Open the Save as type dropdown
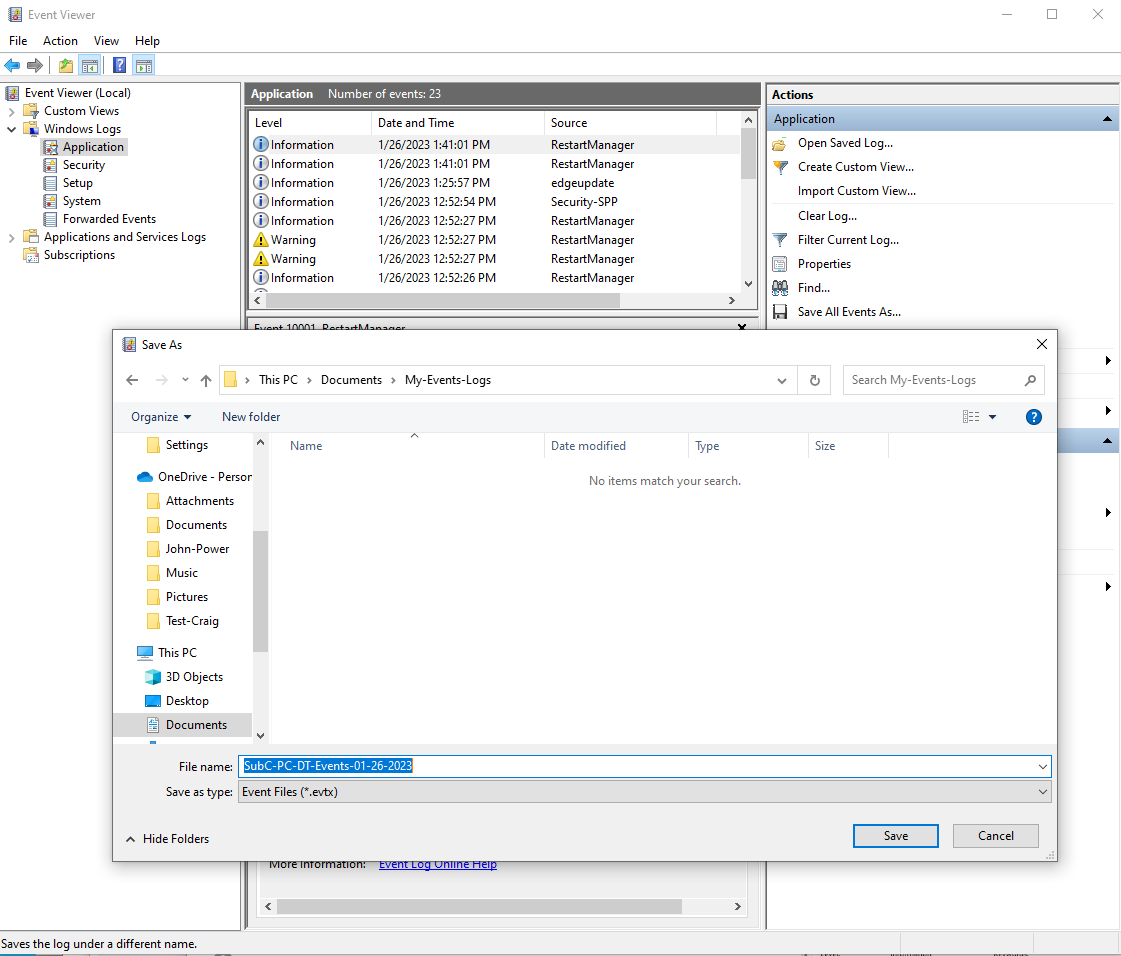Image resolution: width=1121 pixels, height=956 pixels. [644, 792]
